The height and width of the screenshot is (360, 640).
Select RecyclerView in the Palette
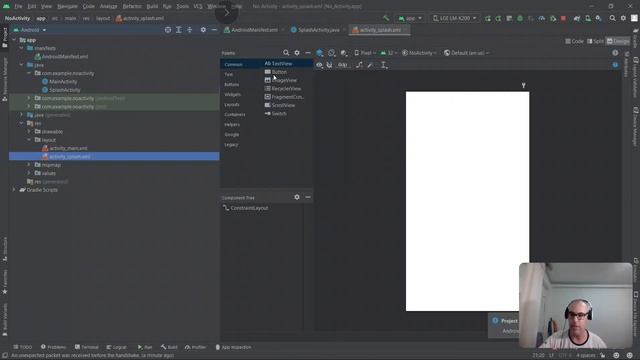tap(283, 89)
